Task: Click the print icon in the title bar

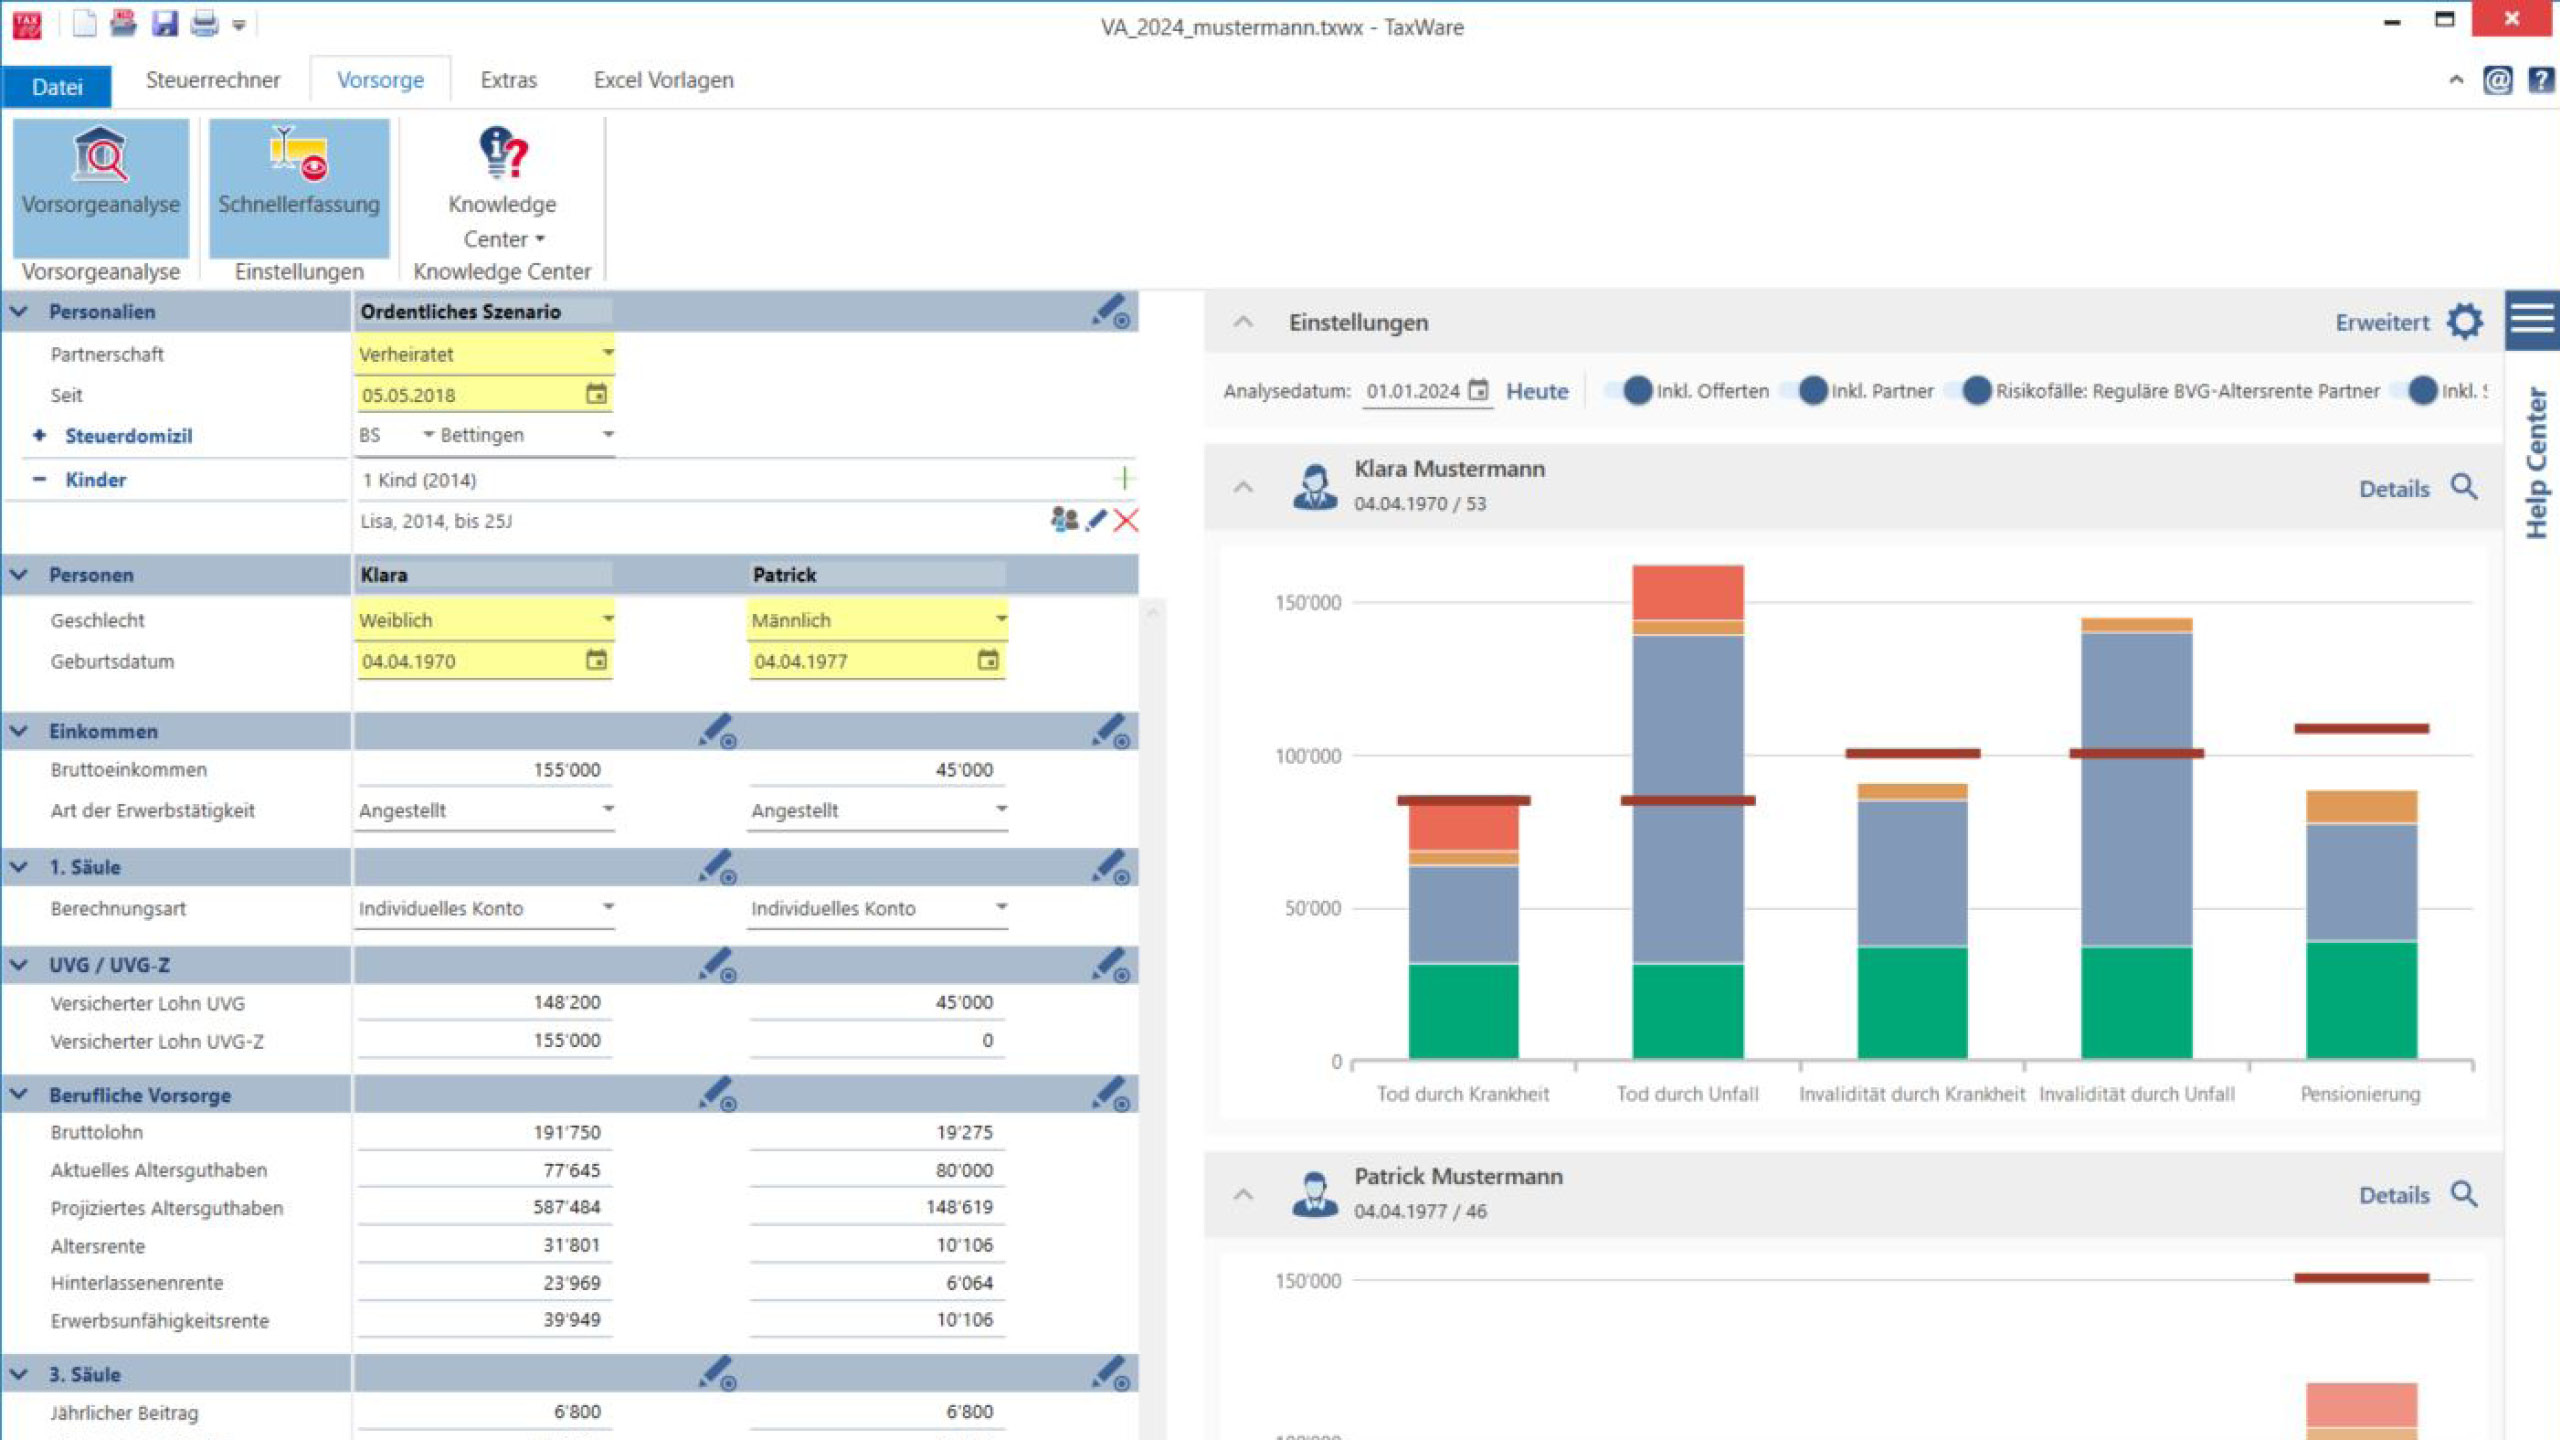Action: 204,23
